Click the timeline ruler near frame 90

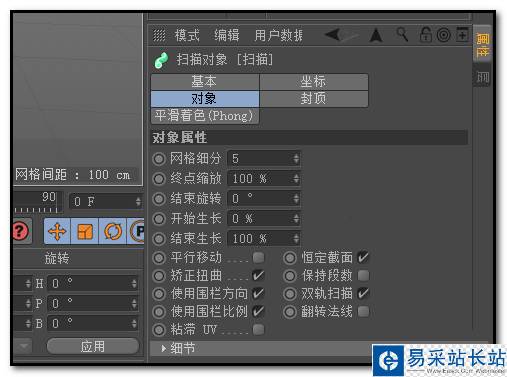pos(38,202)
